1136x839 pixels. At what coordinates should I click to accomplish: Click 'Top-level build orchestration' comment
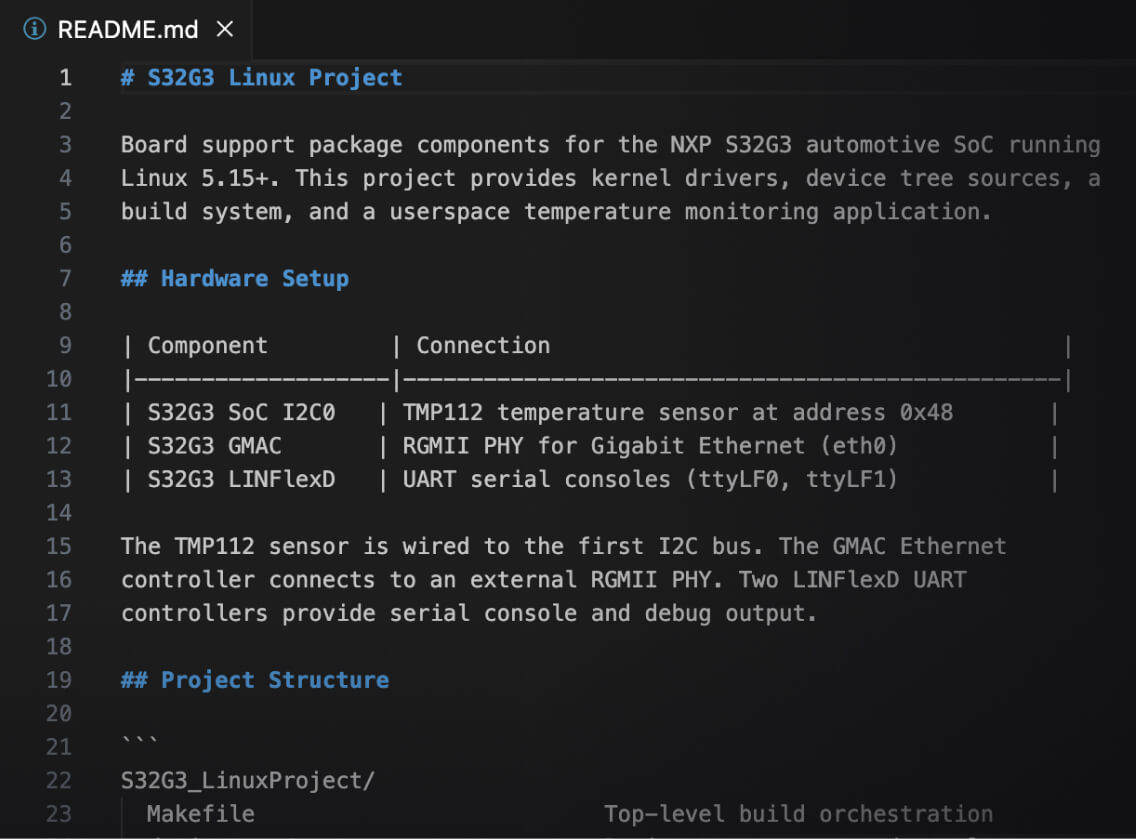(798, 814)
